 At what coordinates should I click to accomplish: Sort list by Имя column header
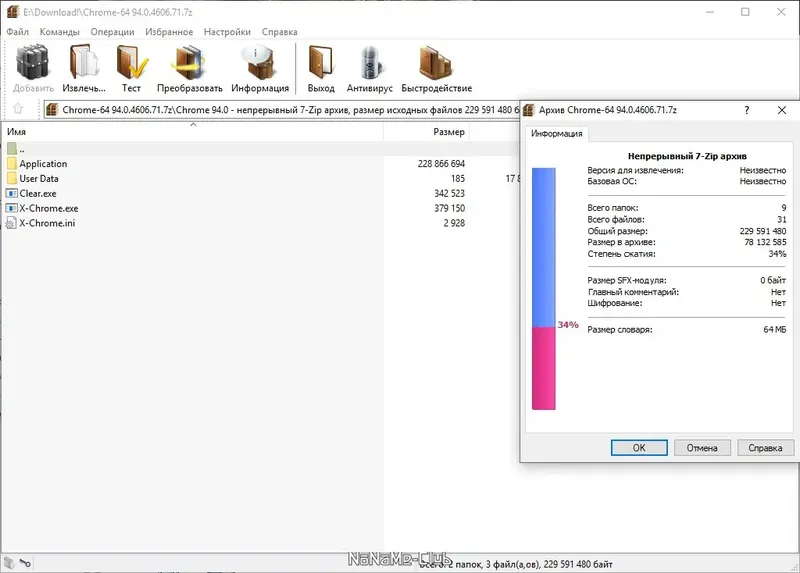point(193,132)
